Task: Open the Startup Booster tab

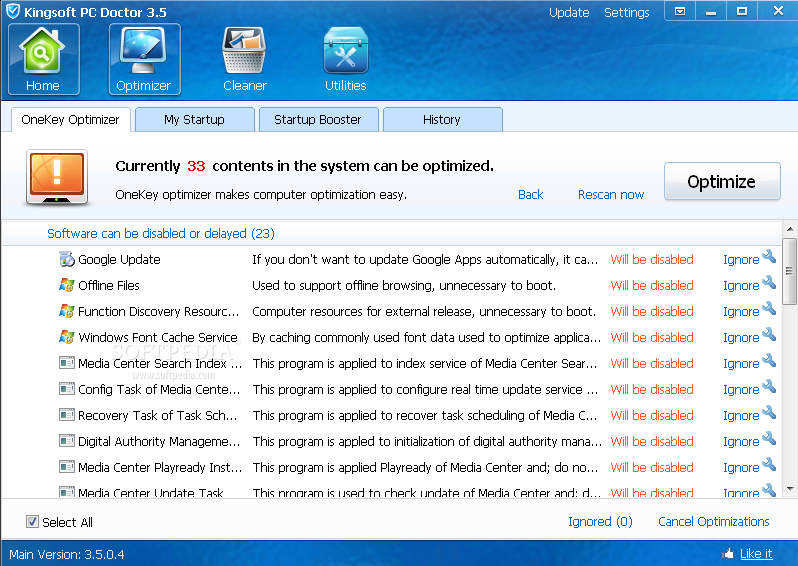Action: click(x=318, y=120)
